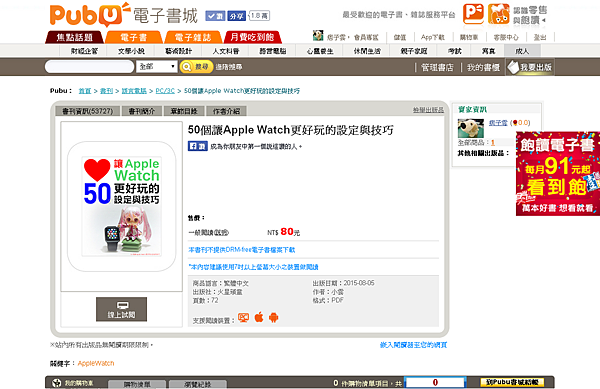Click the 儲值 top-up link

(x=399, y=37)
